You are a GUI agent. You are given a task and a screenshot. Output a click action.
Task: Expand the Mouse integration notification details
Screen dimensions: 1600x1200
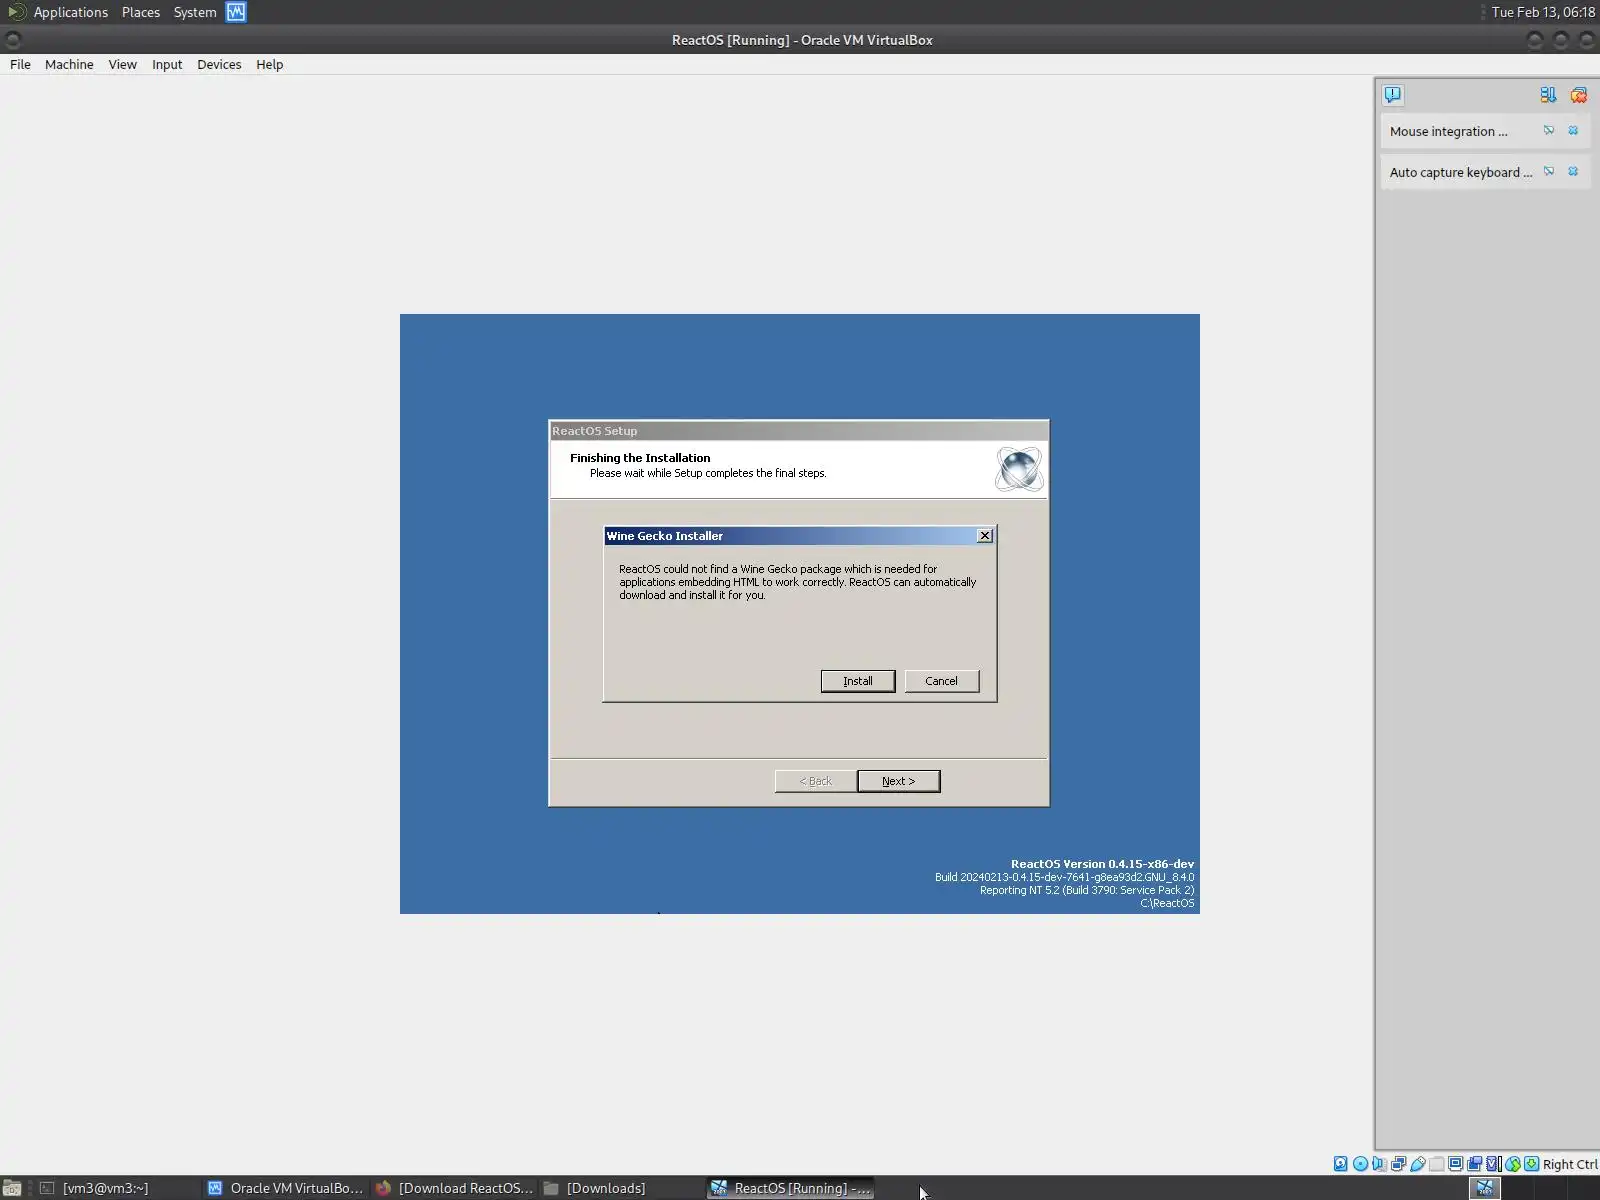coord(1549,131)
